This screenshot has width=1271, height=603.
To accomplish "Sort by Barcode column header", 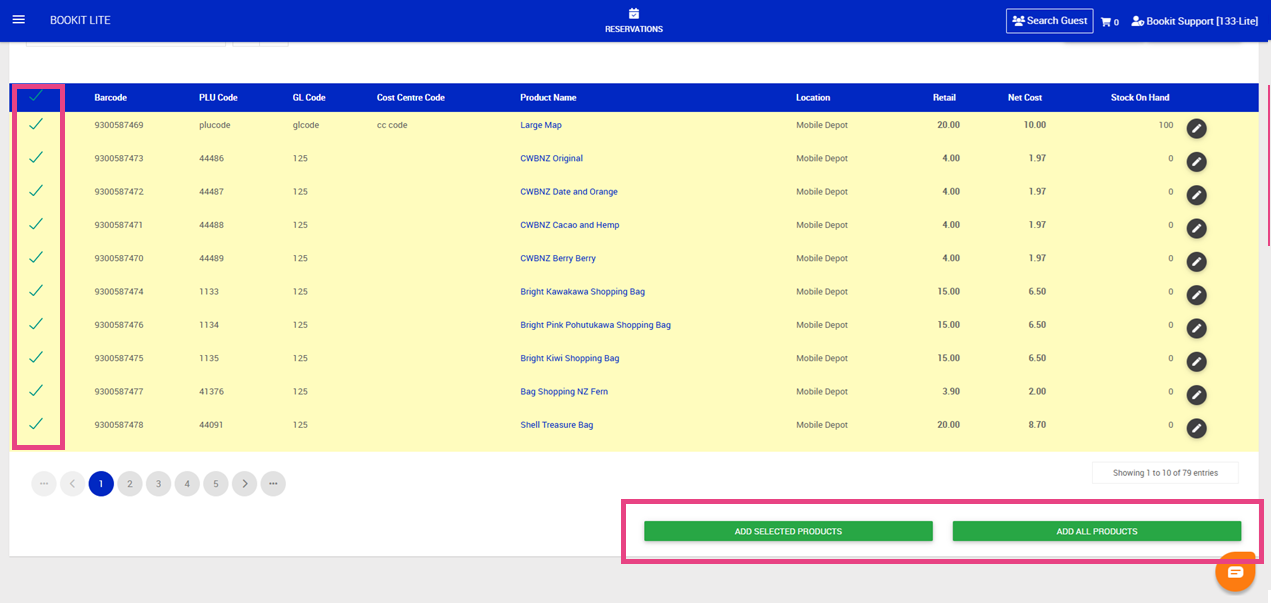I will point(111,98).
